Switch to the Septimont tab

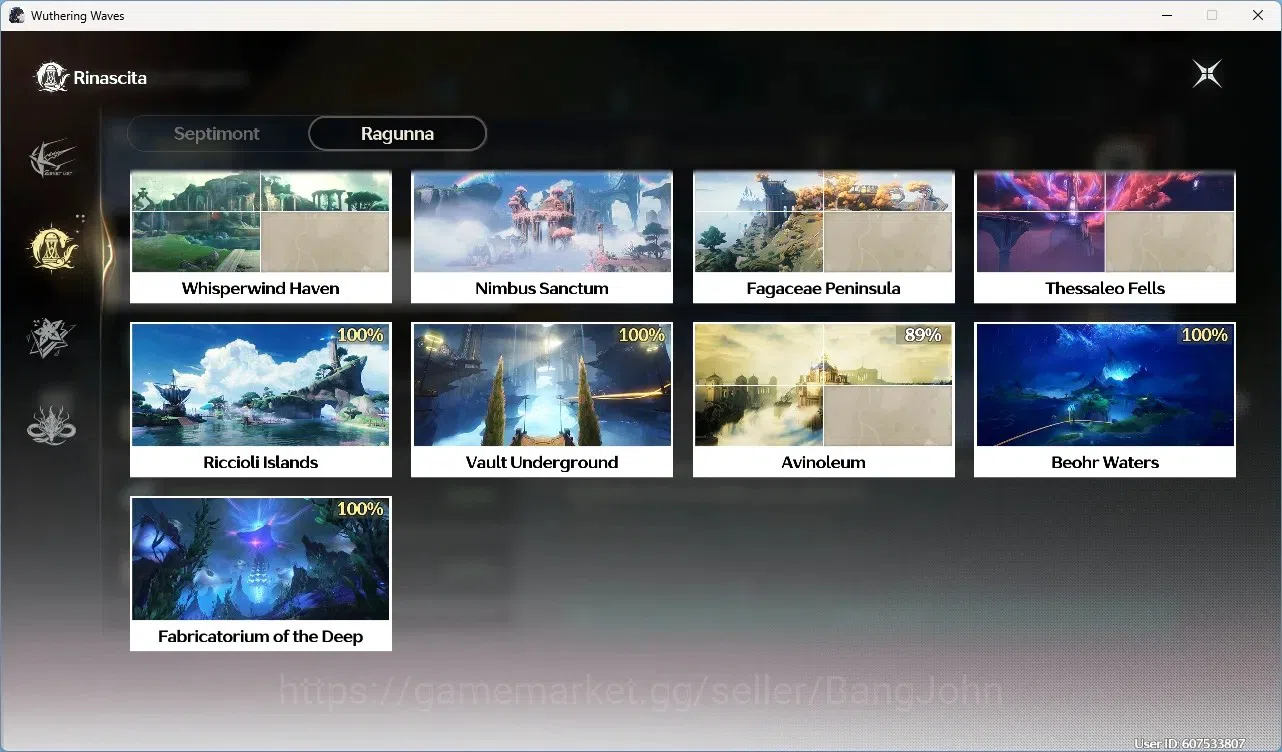click(x=217, y=134)
